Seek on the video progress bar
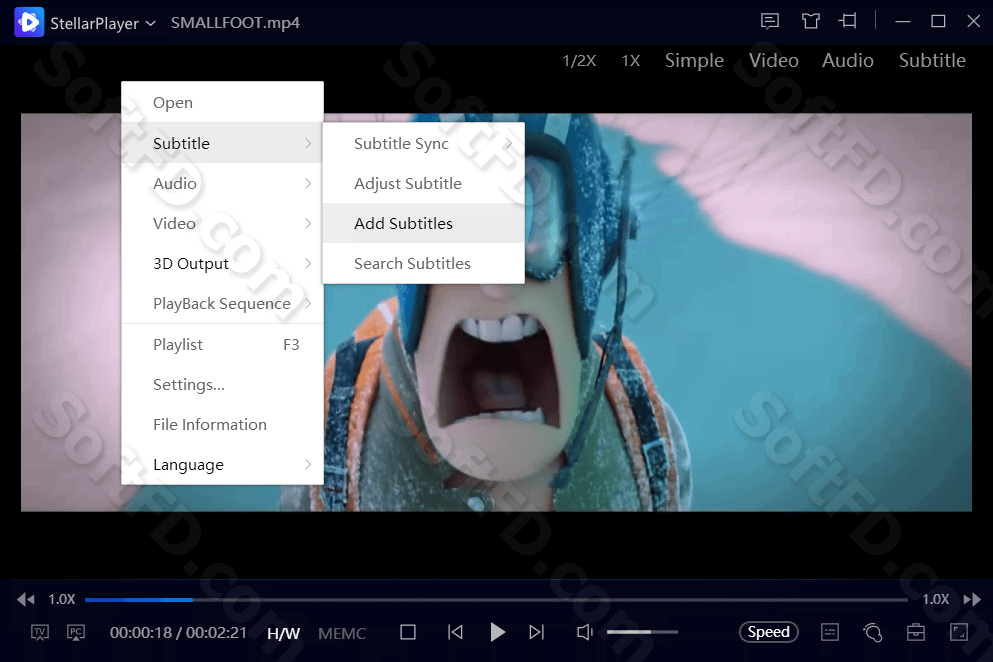Image resolution: width=993 pixels, height=662 pixels. tap(496, 599)
